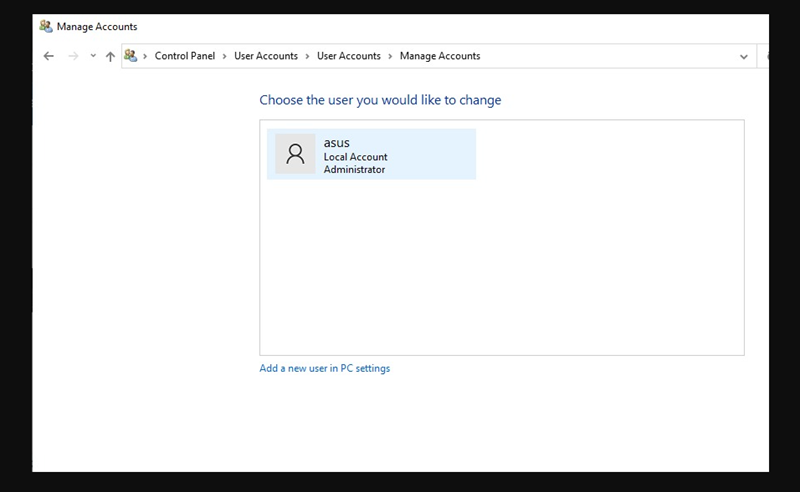Go up one level with Up arrow
Image resolution: width=800 pixels, height=492 pixels.
tap(110, 57)
